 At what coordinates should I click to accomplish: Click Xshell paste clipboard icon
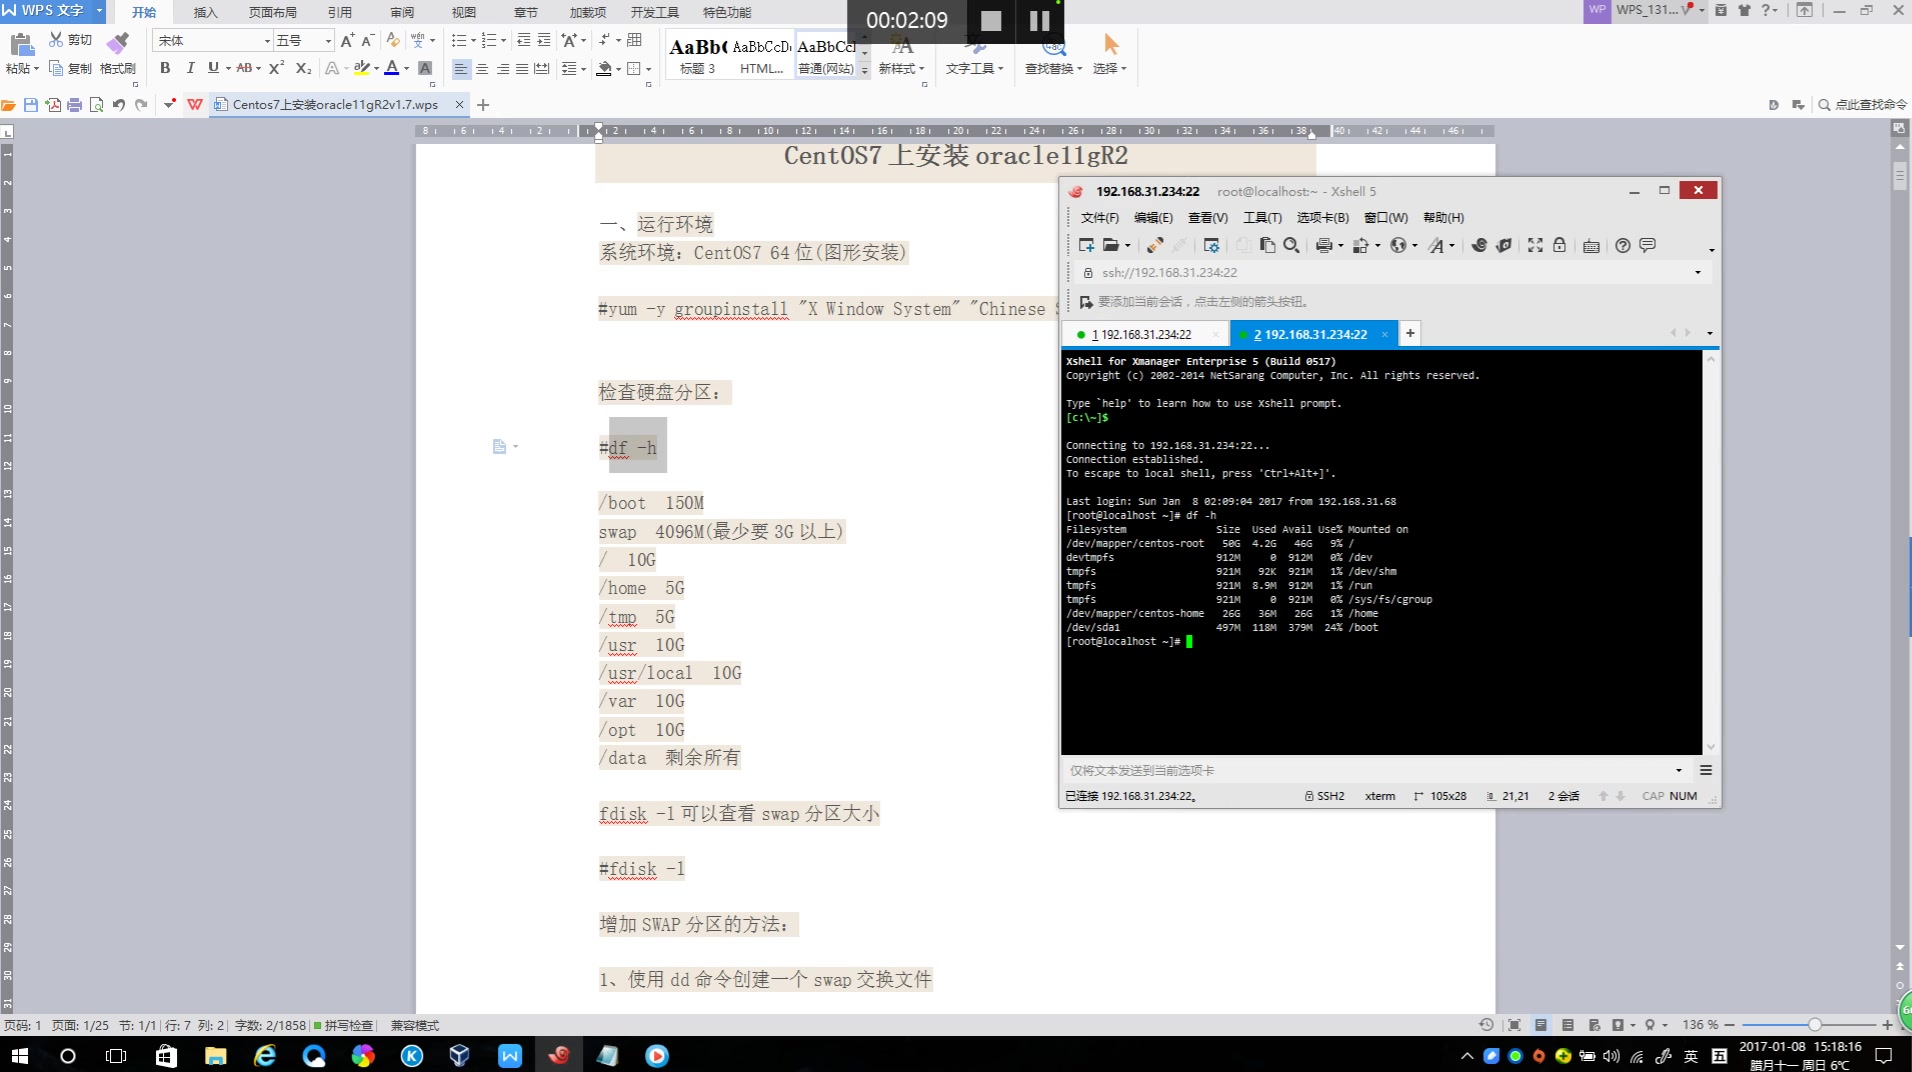(1267, 245)
